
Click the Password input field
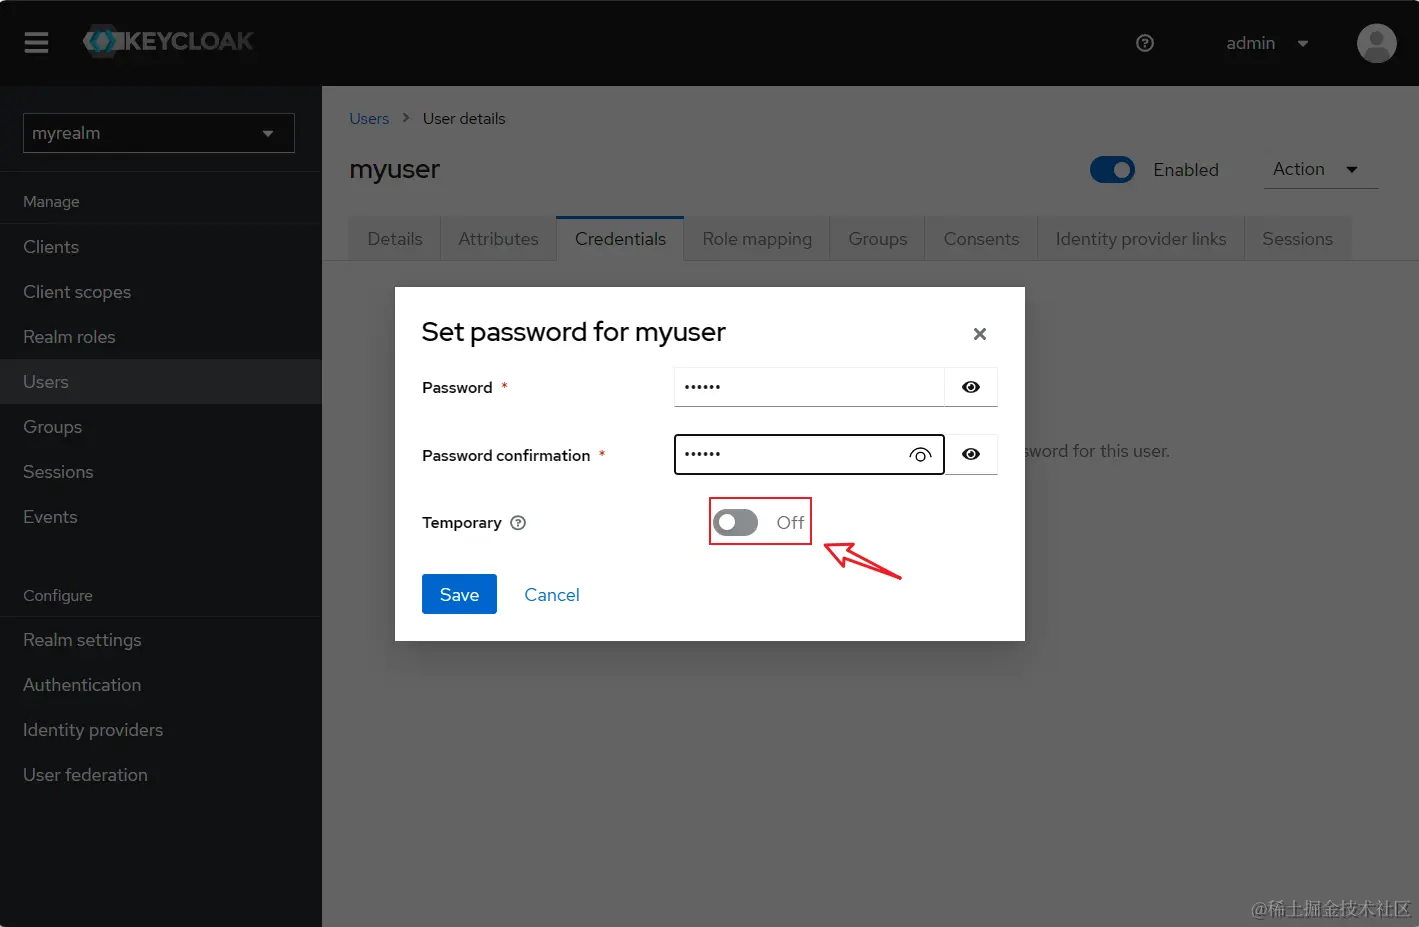pos(808,387)
